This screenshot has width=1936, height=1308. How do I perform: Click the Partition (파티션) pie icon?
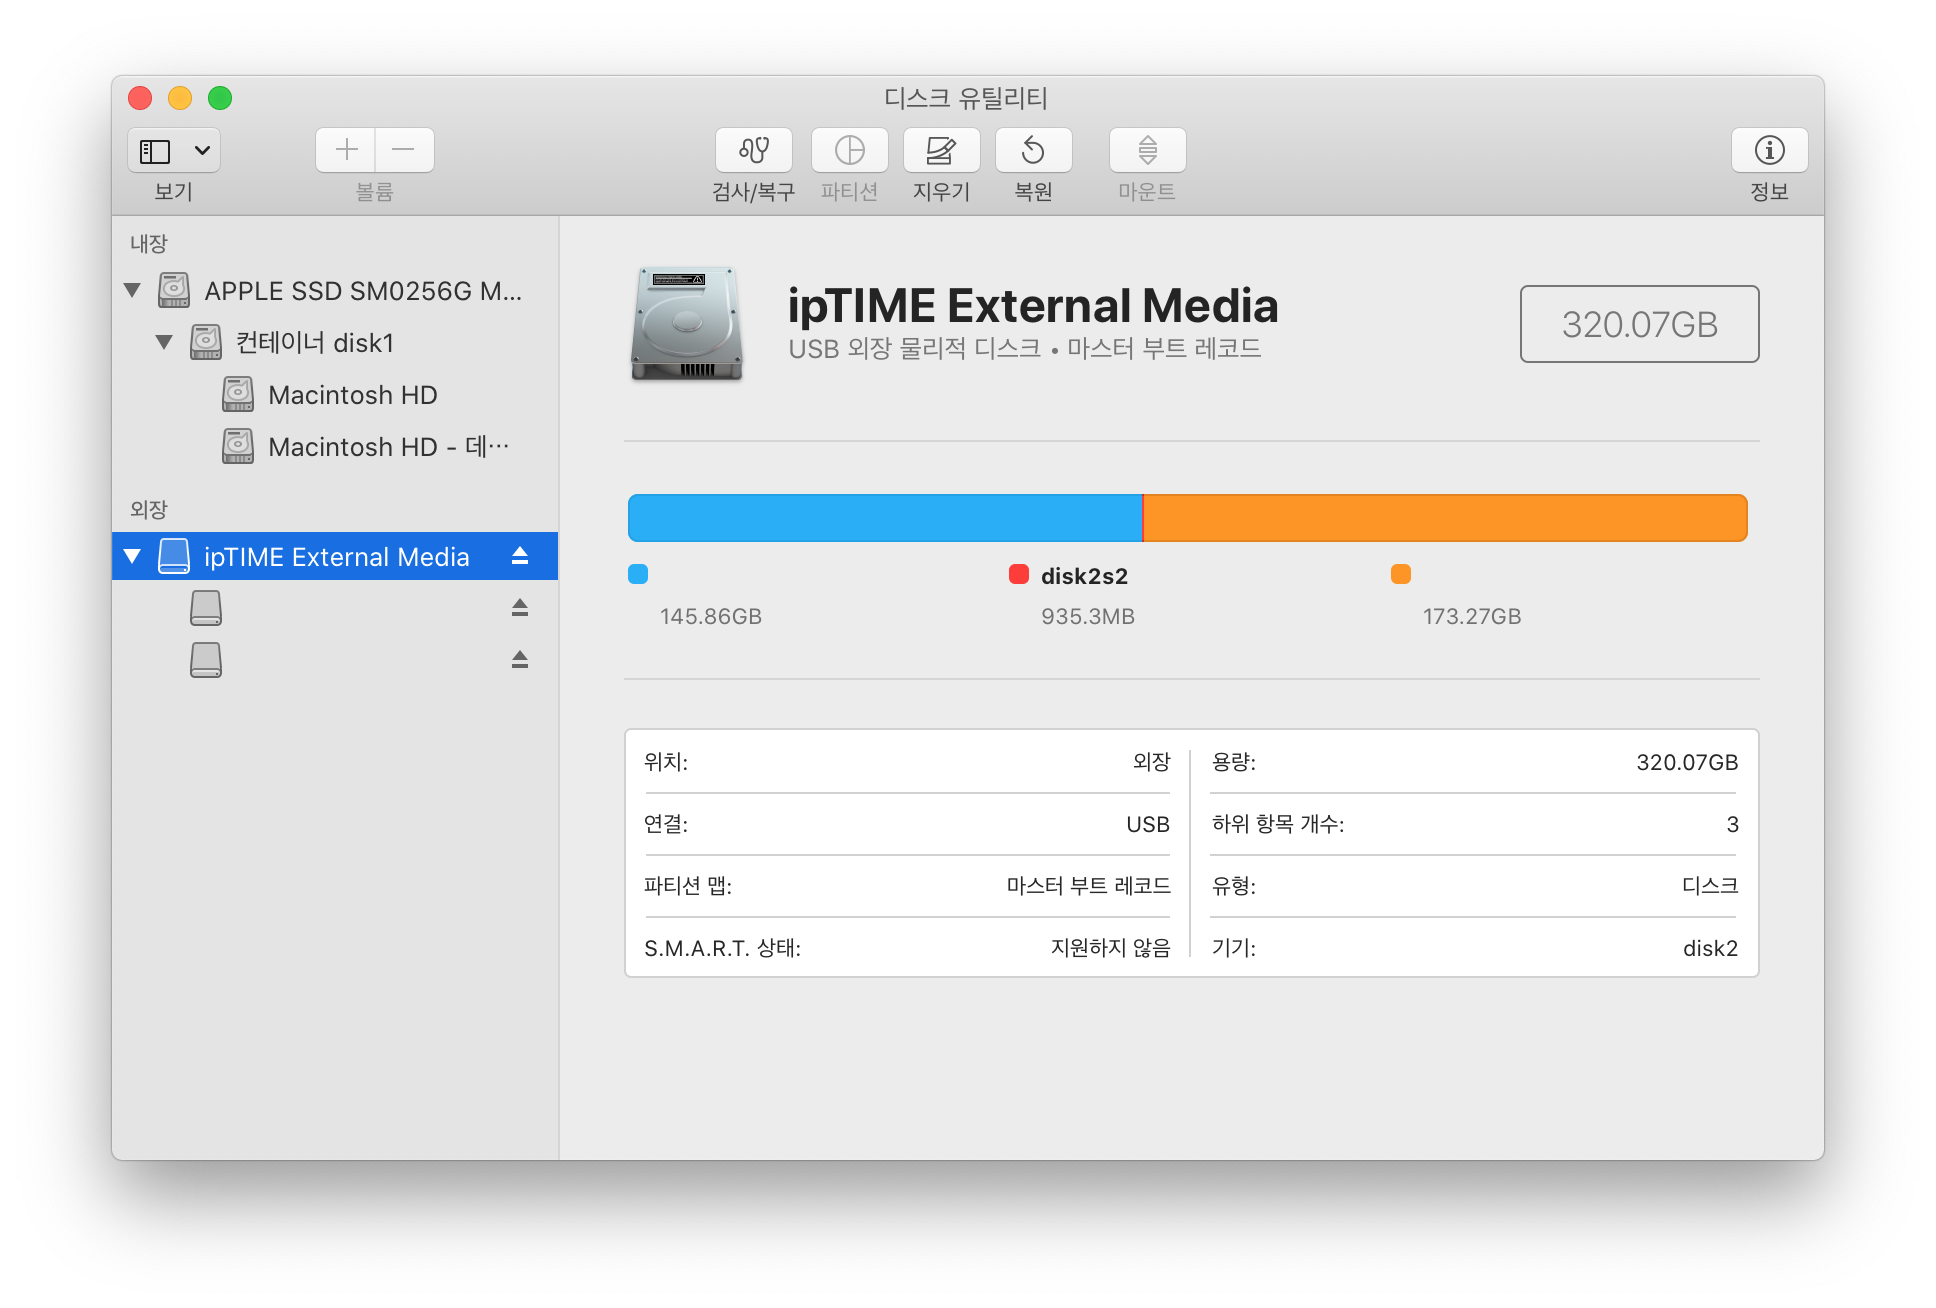tap(849, 150)
